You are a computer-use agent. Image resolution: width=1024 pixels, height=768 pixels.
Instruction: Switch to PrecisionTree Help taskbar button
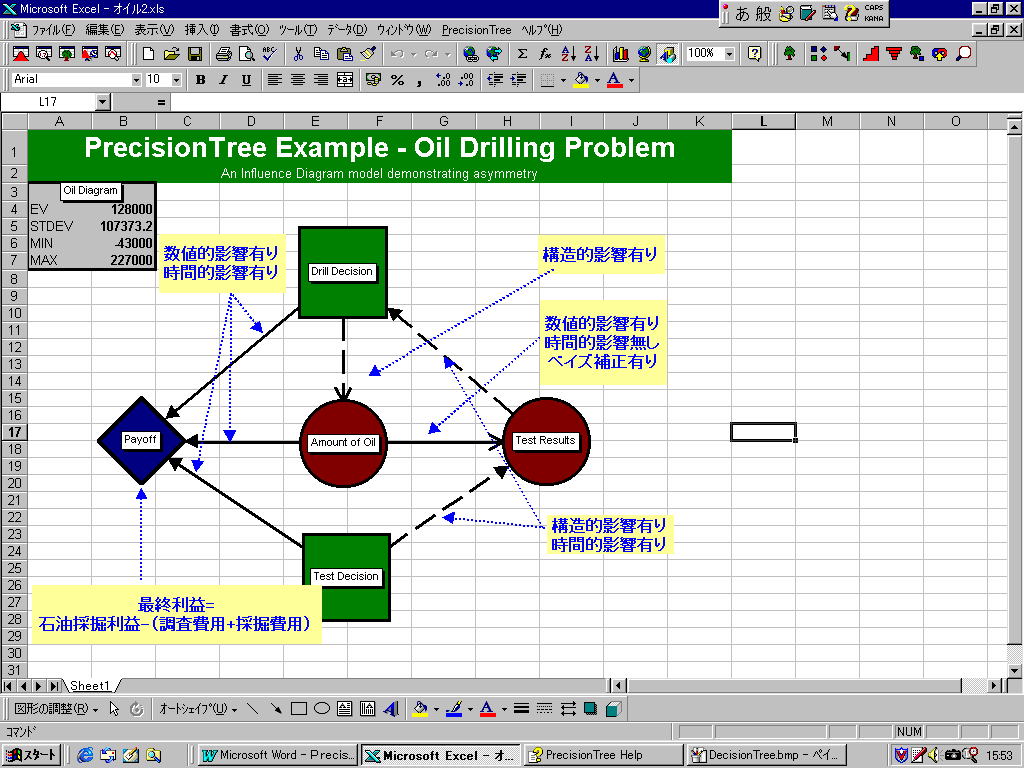coord(603,755)
